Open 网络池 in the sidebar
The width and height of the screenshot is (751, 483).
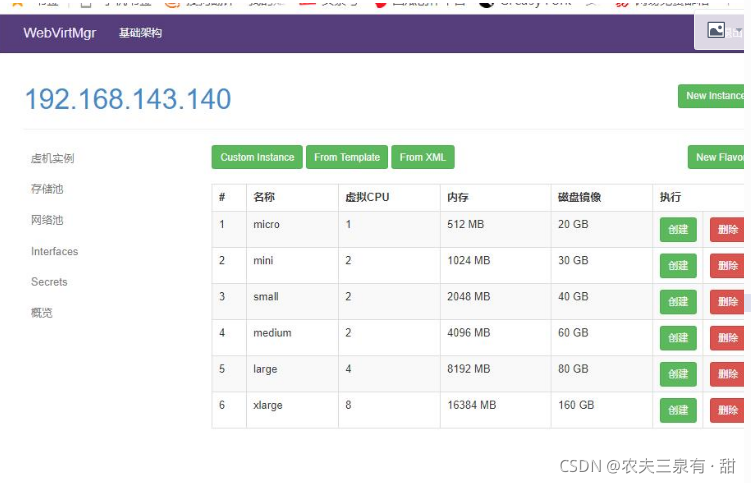click(x=47, y=220)
